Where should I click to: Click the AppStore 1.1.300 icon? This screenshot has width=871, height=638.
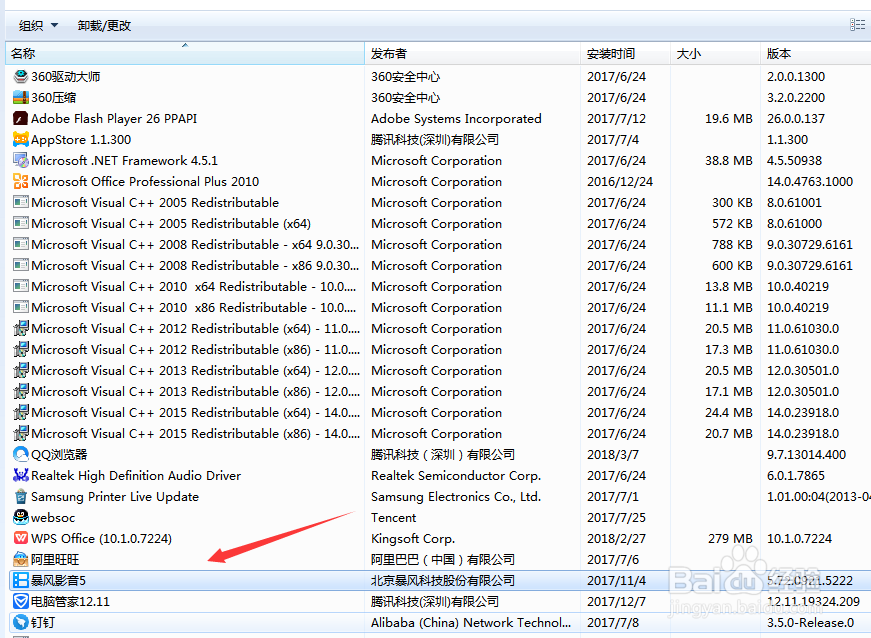21,139
